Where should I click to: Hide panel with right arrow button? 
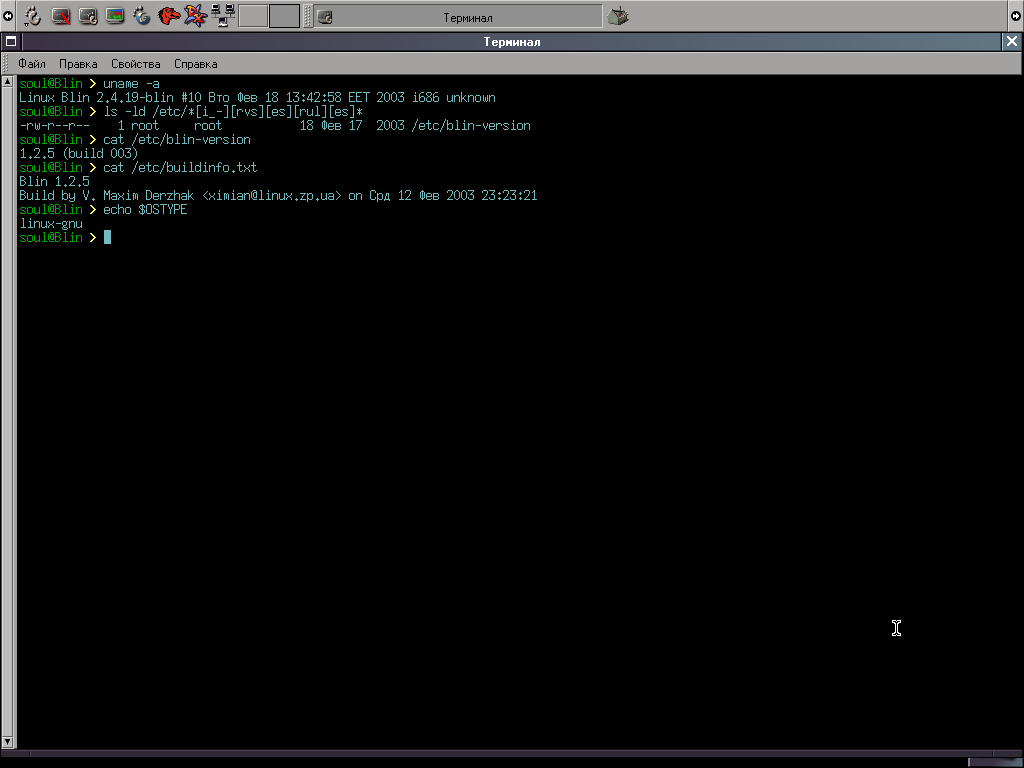point(1016,16)
